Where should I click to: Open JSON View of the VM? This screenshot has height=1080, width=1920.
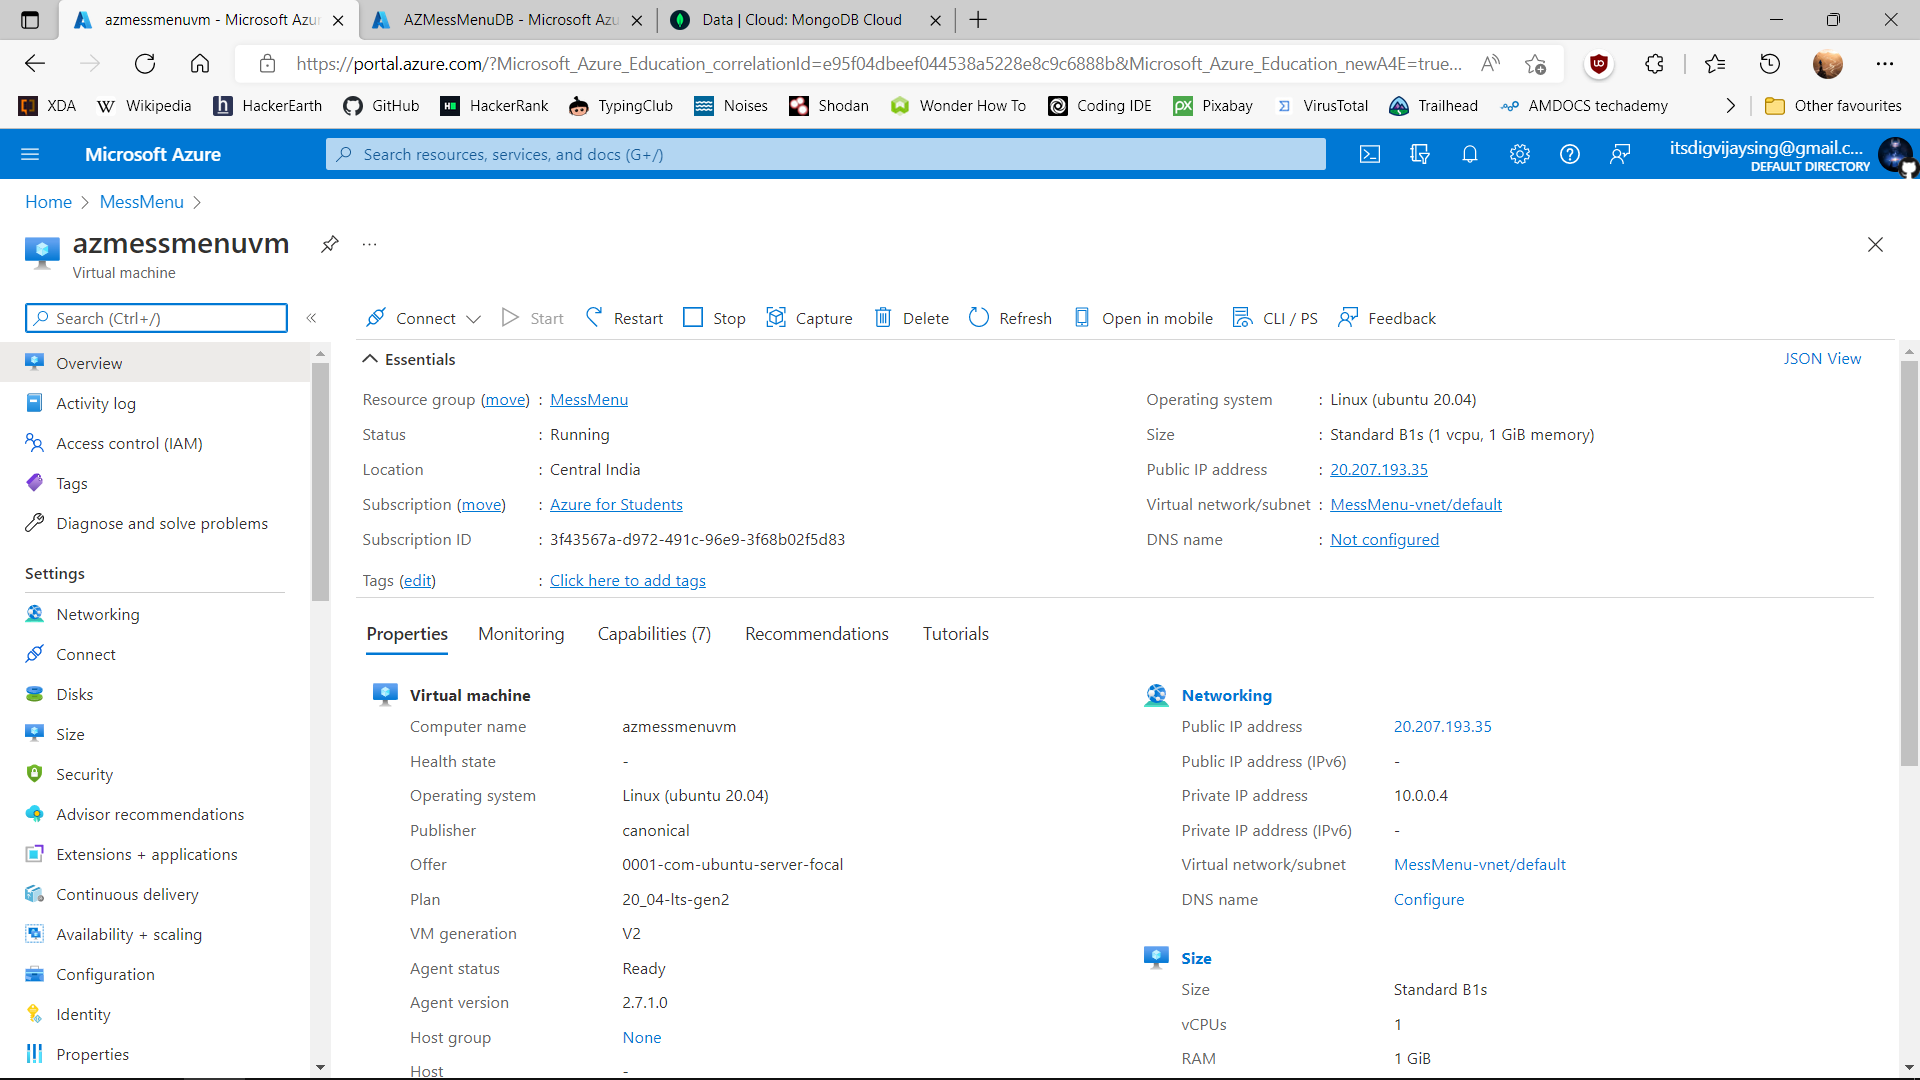(1822, 358)
